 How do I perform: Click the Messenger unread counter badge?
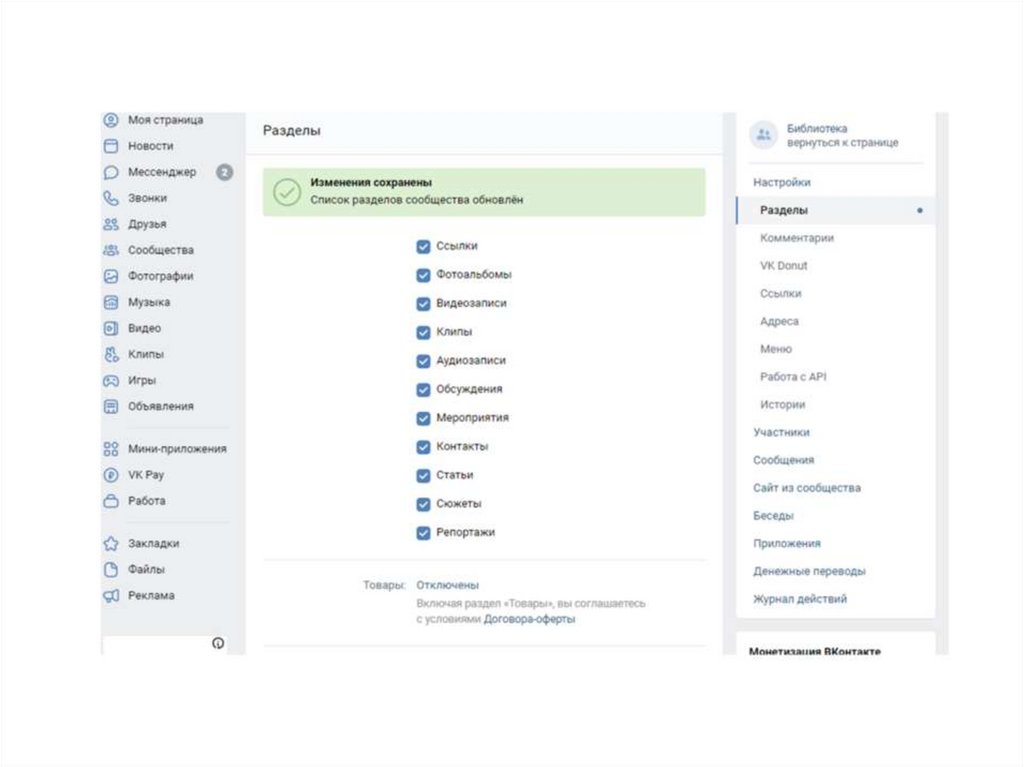pos(225,172)
